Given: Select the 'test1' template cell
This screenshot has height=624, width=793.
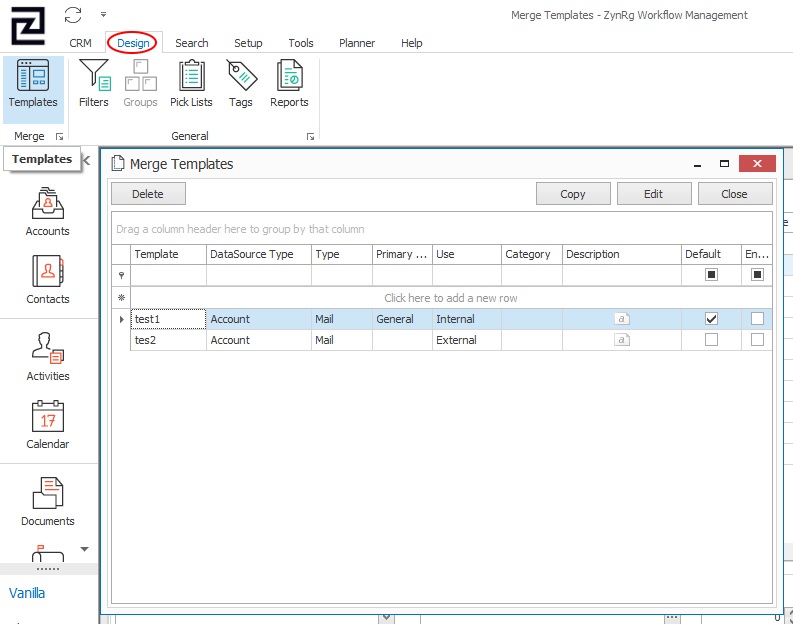Looking at the screenshot, I should point(168,319).
